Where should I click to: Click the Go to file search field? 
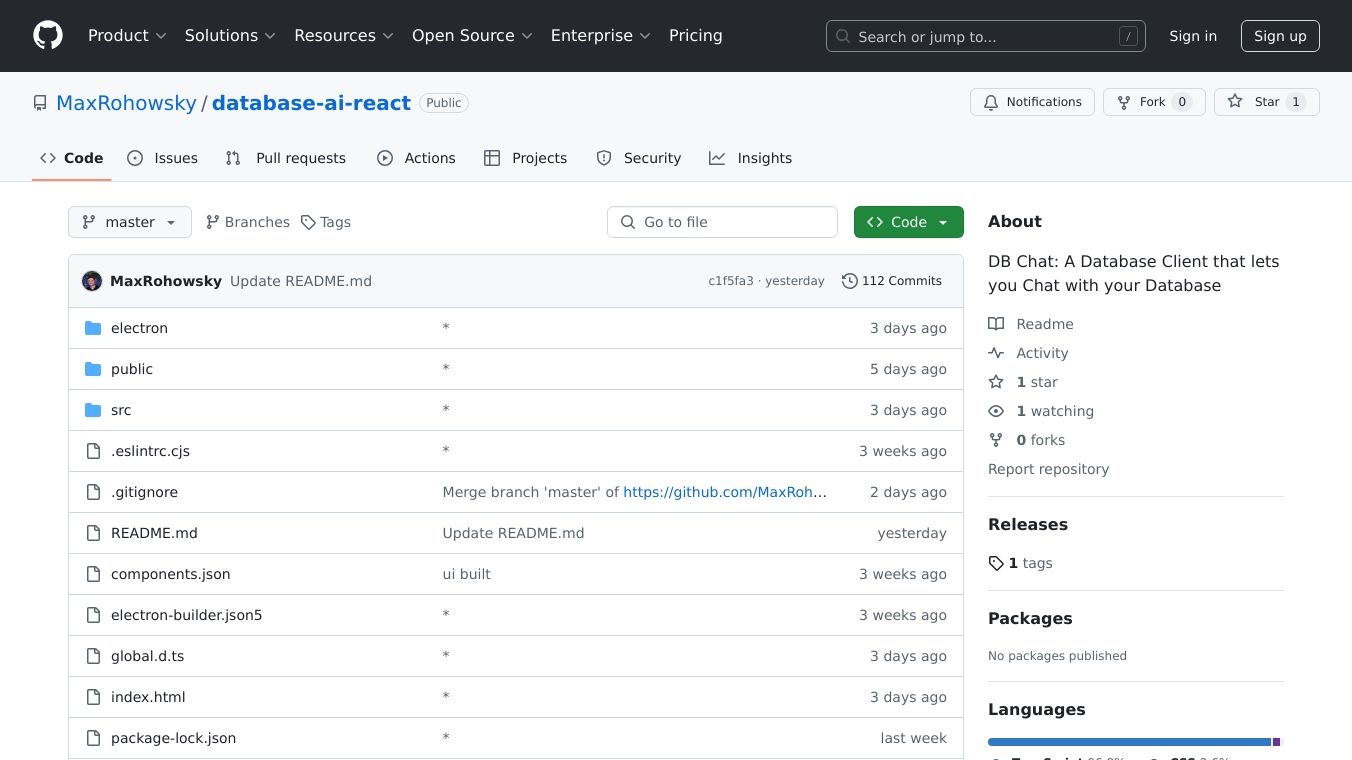coord(722,222)
